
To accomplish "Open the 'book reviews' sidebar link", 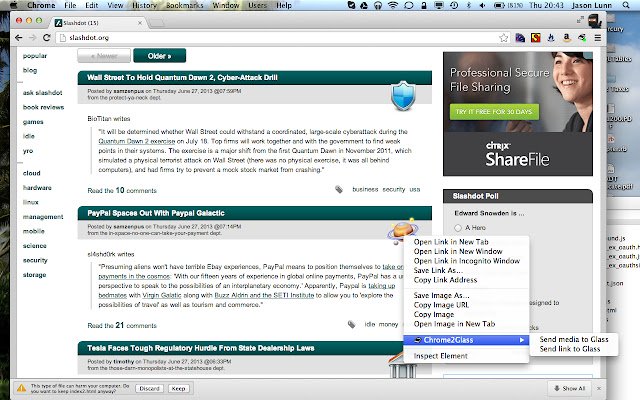I will click(43, 107).
